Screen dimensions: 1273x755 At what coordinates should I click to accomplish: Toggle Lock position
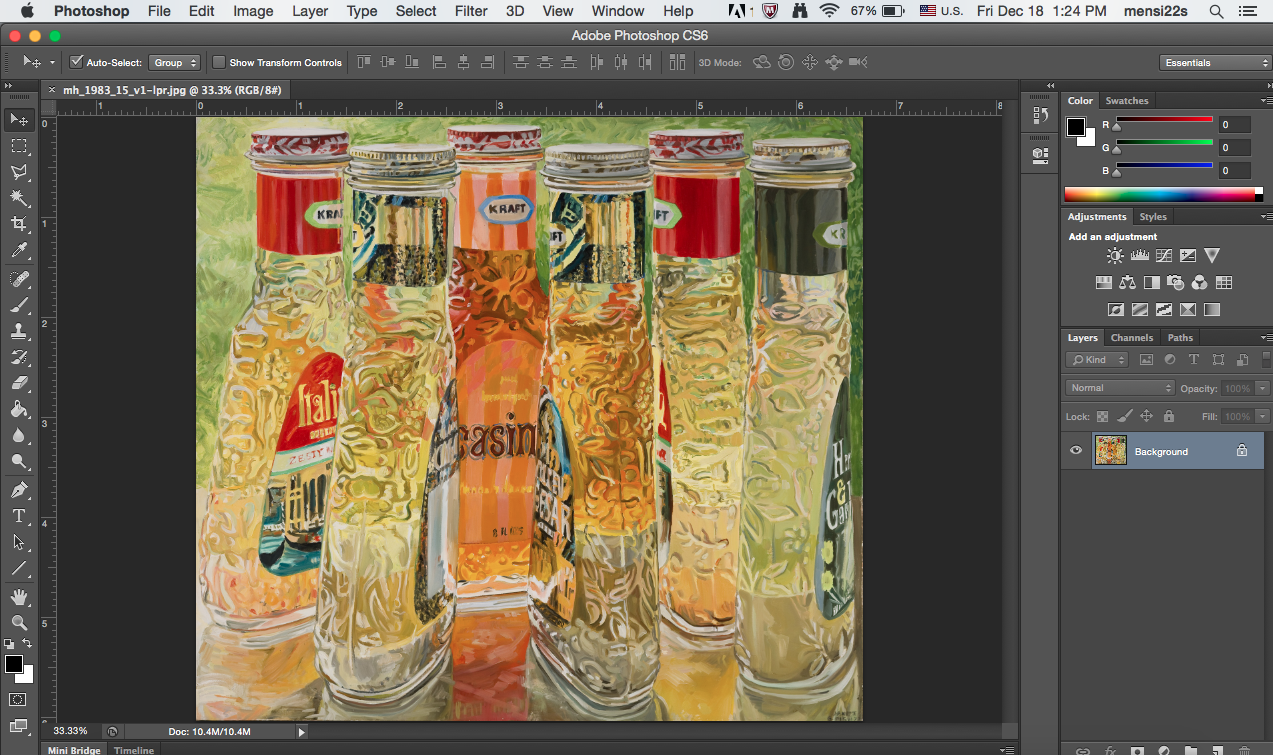1147,416
